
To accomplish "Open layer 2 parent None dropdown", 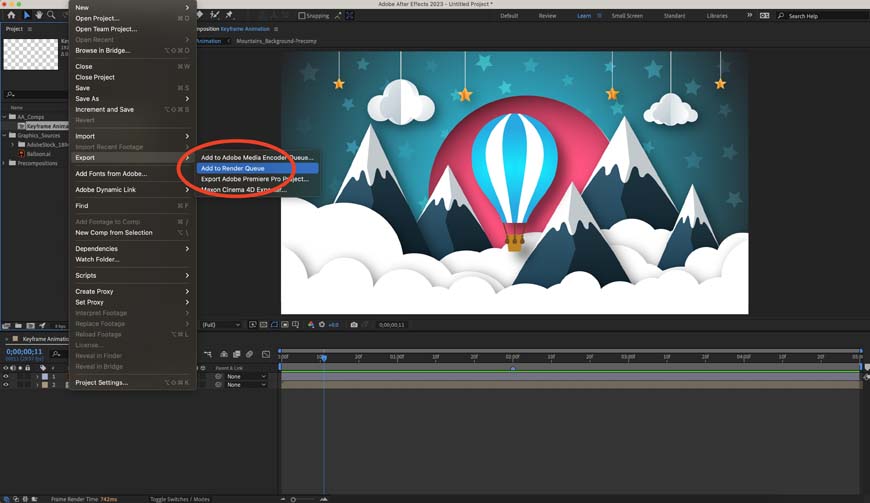I will pyautogui.click(x=246, y=384).
